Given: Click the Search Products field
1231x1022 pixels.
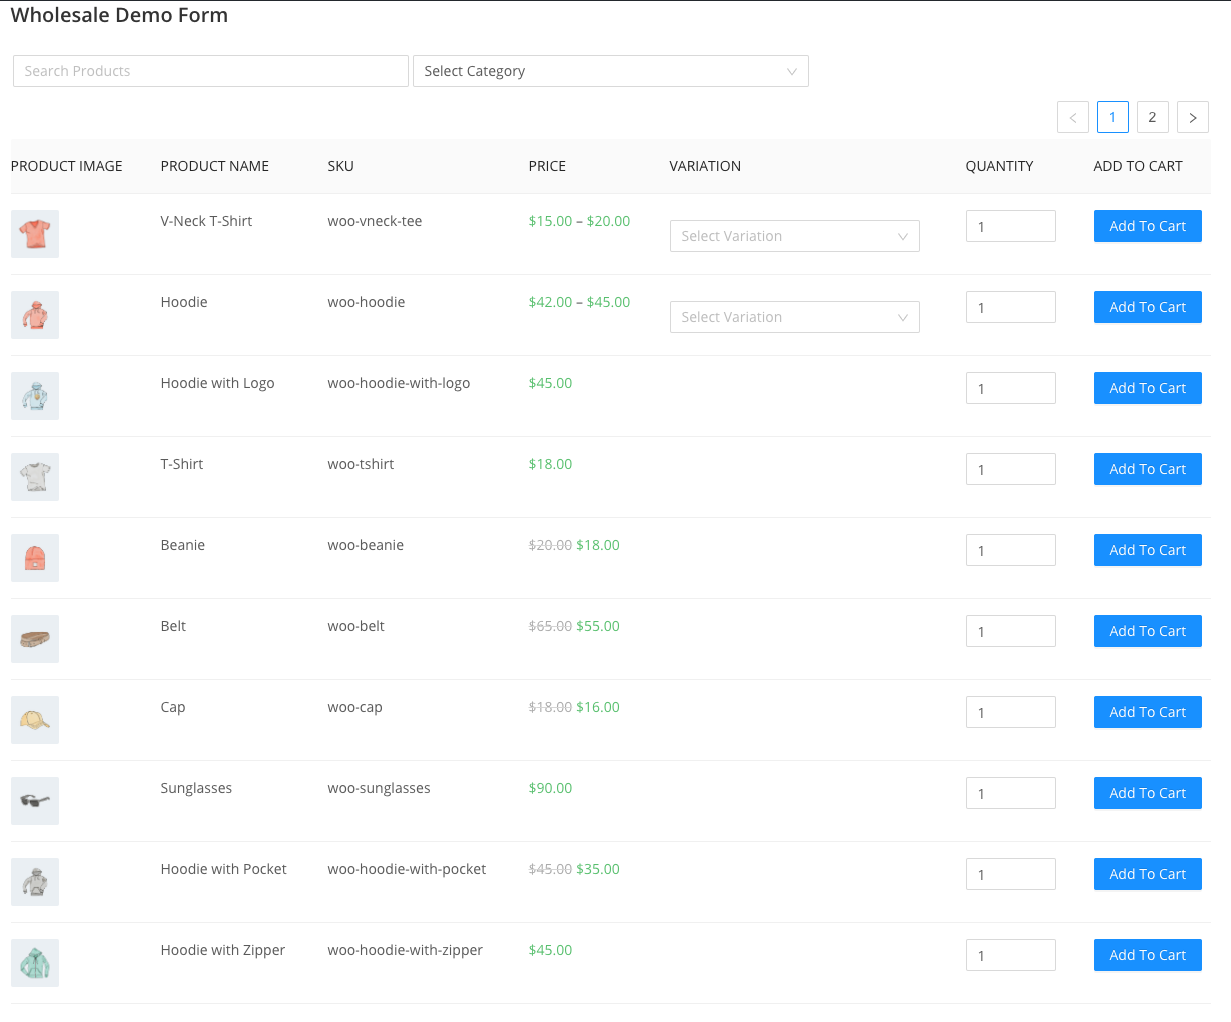Looking at the screenshot, I should pyautogui.click(x=210, y=71).
